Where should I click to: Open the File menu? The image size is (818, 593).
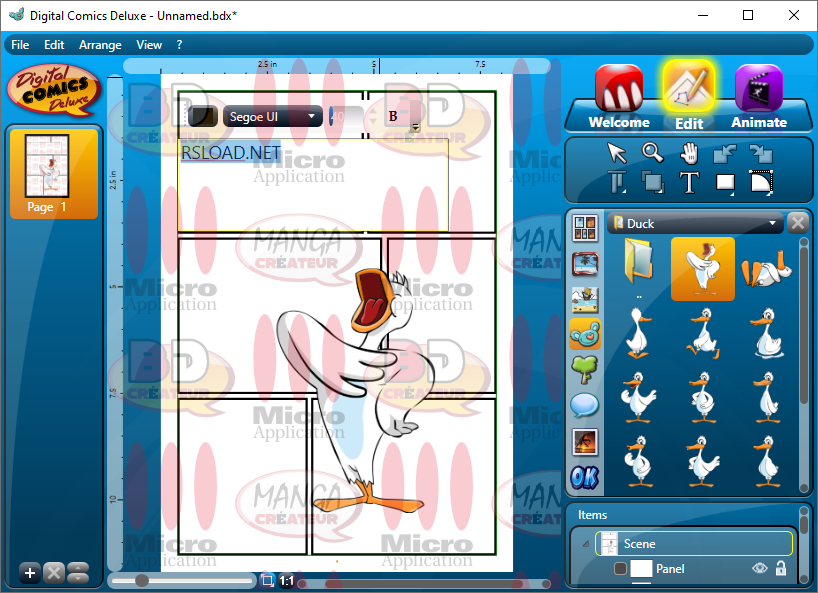click(20, 45)
